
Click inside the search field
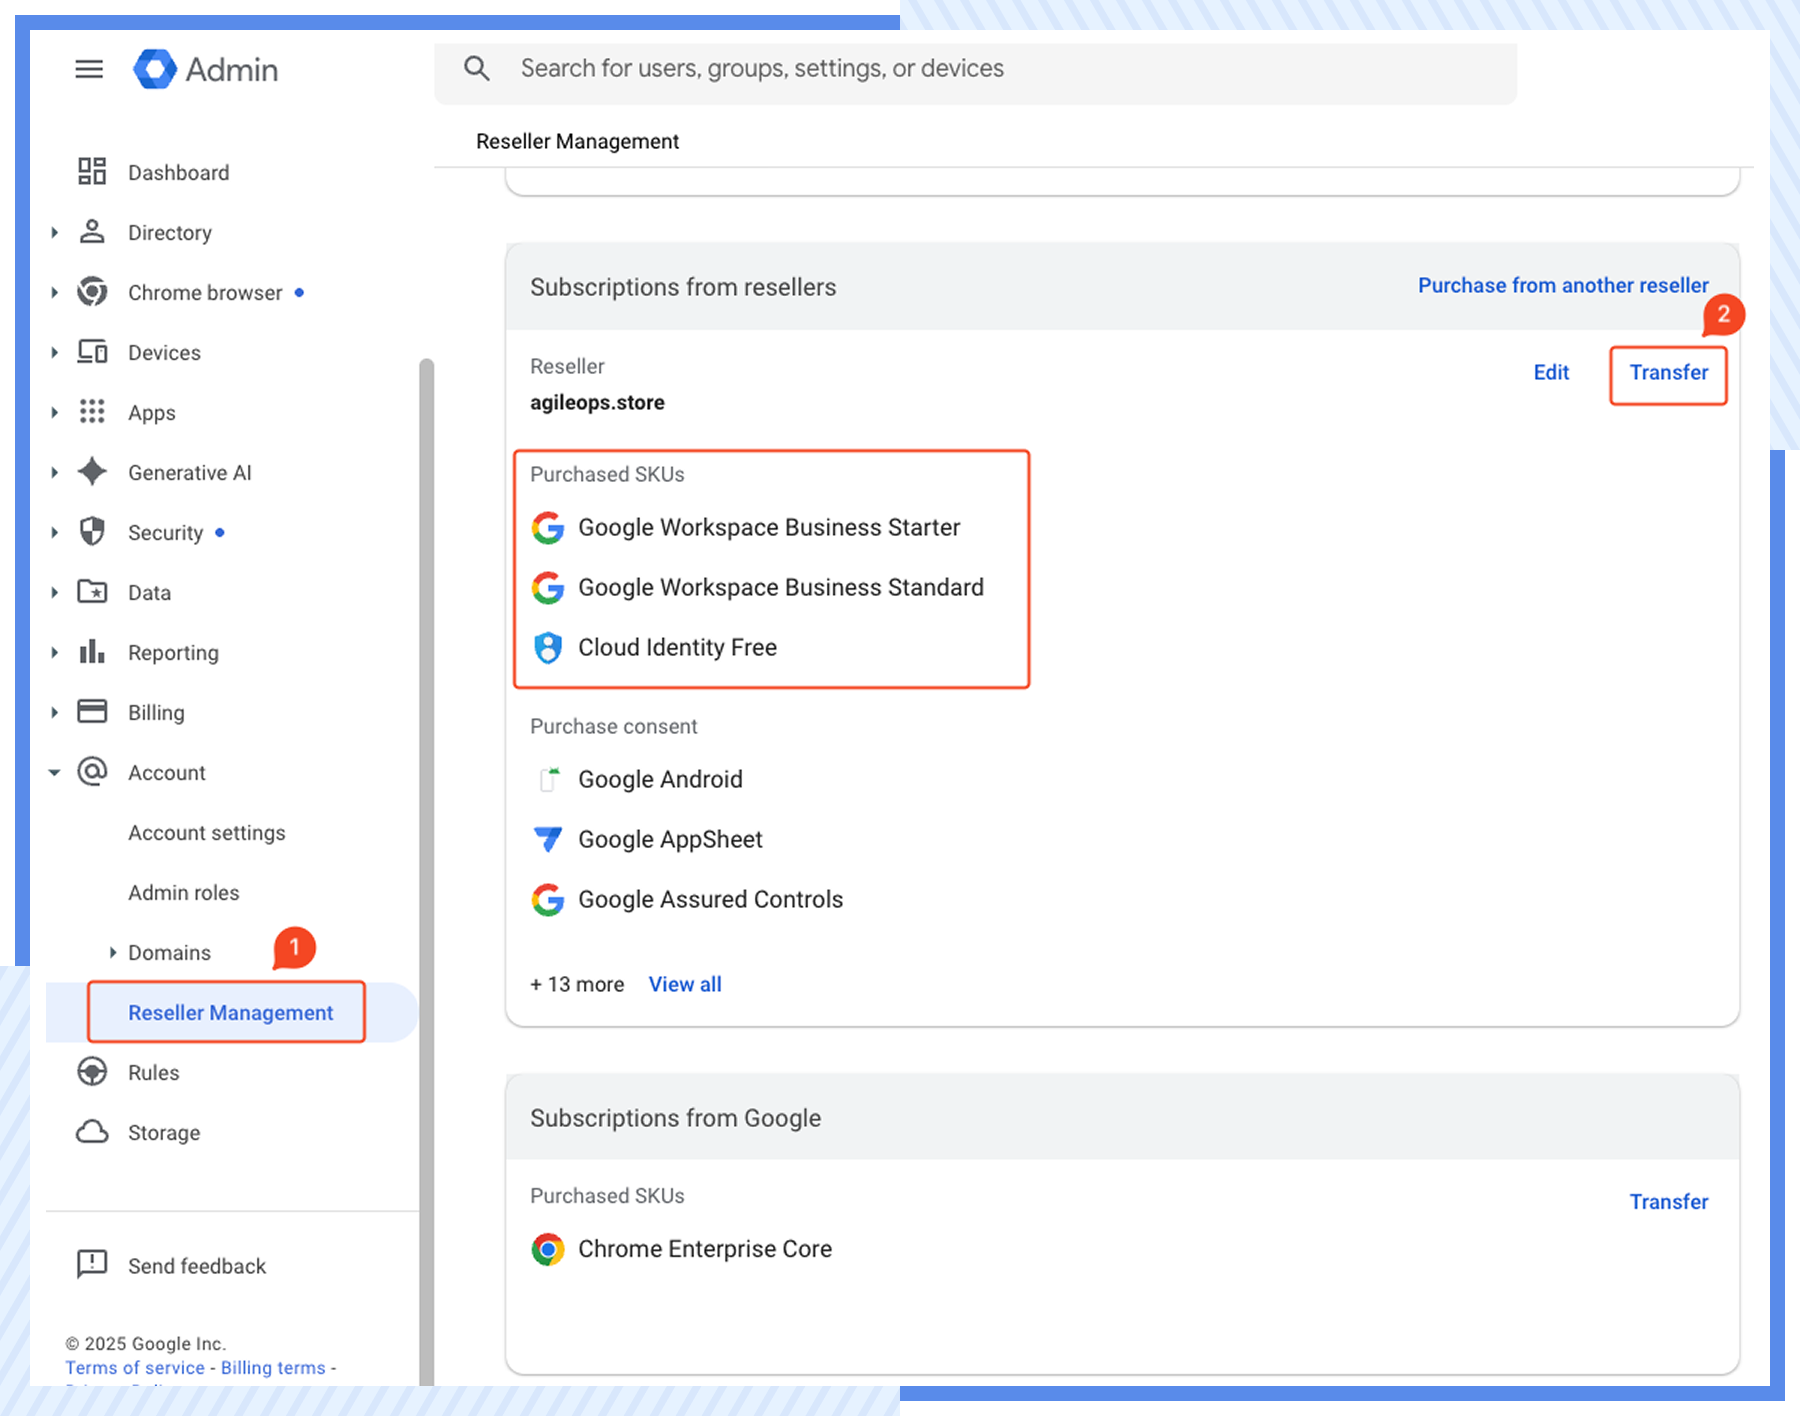click(x=900, y=68)
